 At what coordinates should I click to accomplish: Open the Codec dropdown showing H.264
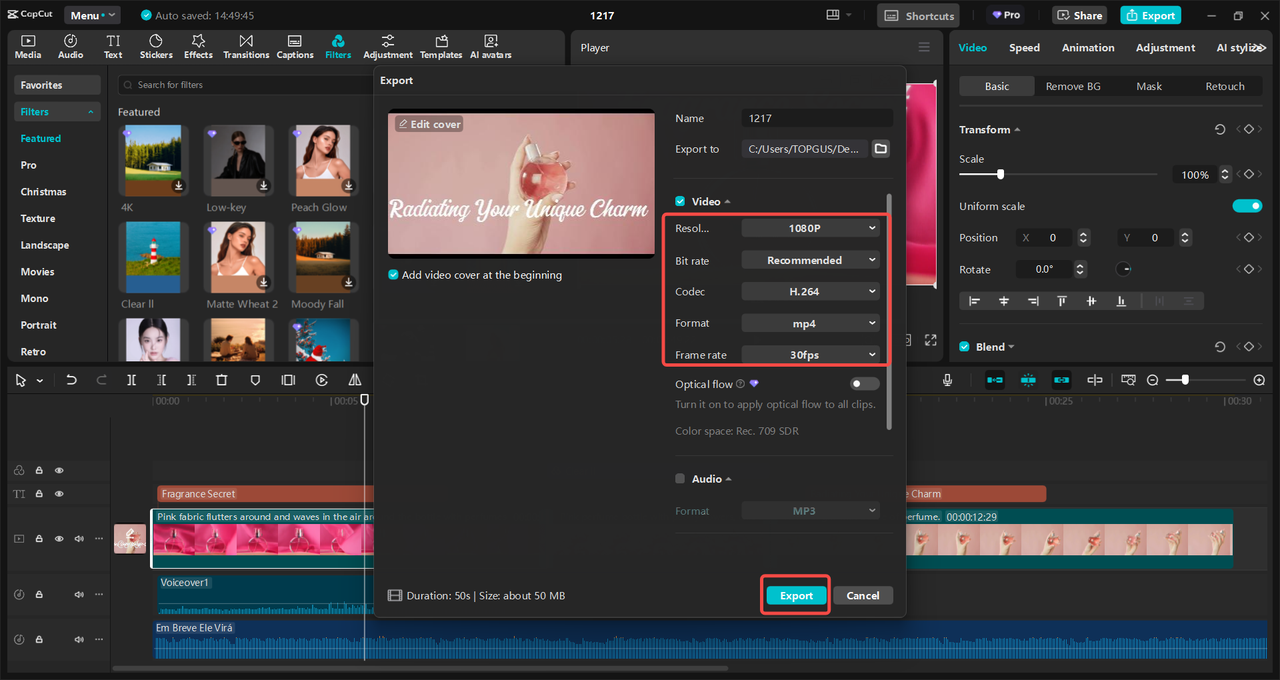tap(810, 291)
